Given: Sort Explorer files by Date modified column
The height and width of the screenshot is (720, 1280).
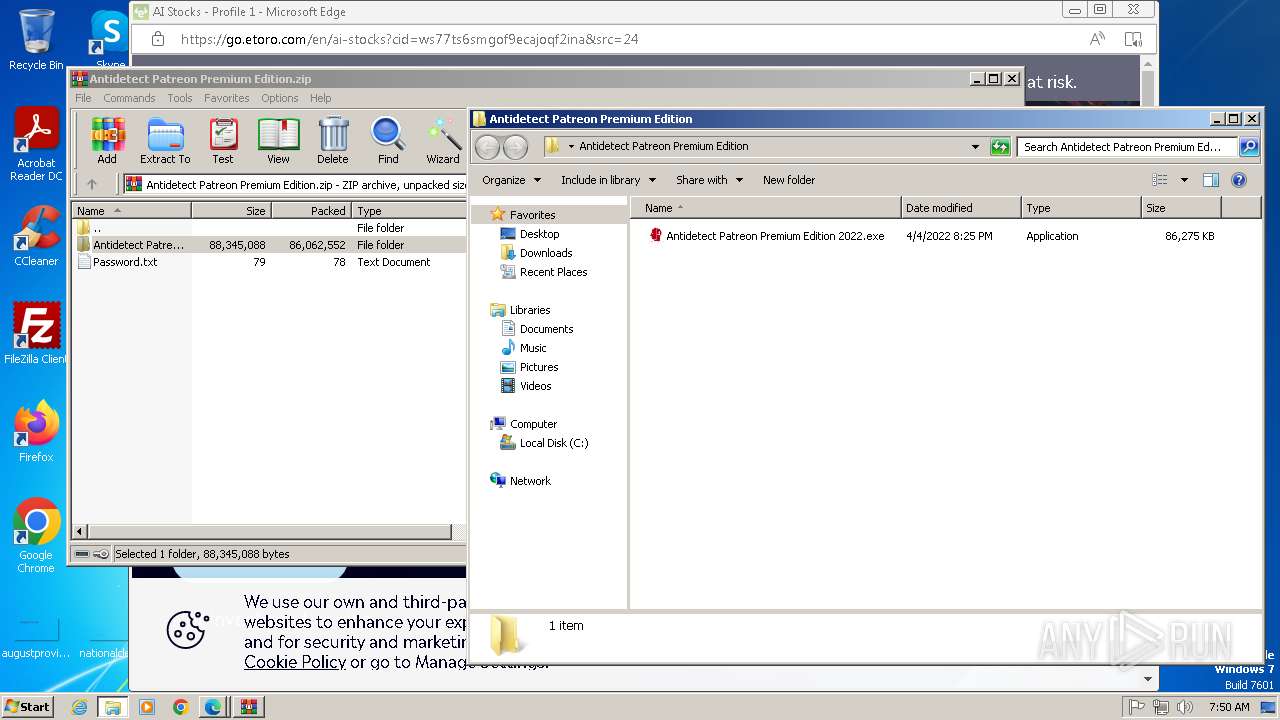Looking at the screenshot, I should (x=961, y=208).
